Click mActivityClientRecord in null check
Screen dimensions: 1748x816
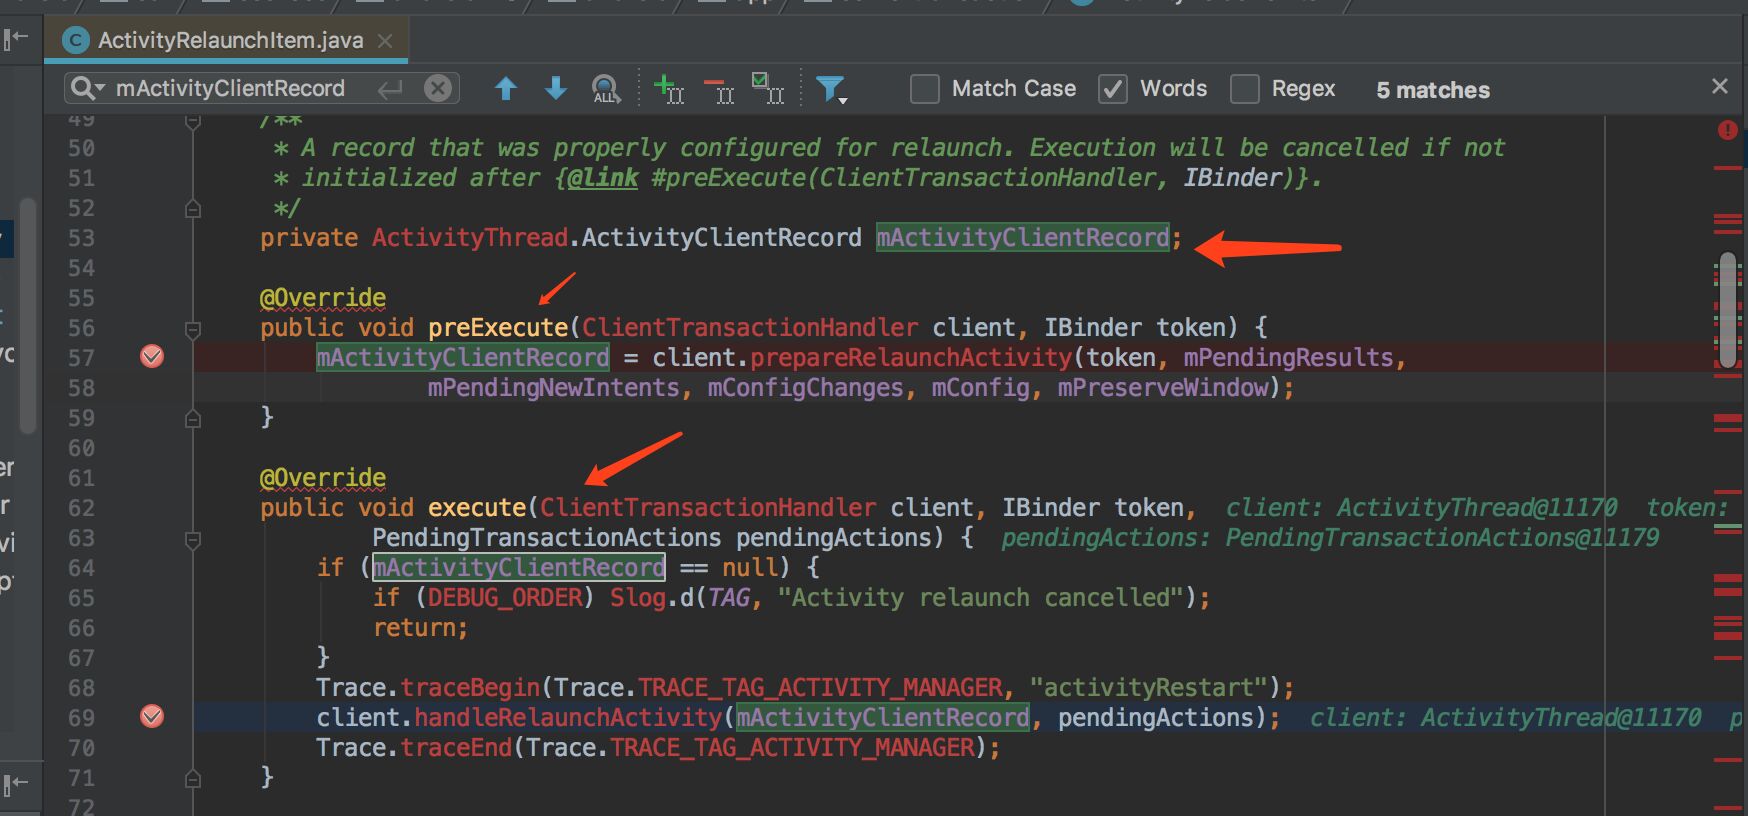(x=519, y=567)
